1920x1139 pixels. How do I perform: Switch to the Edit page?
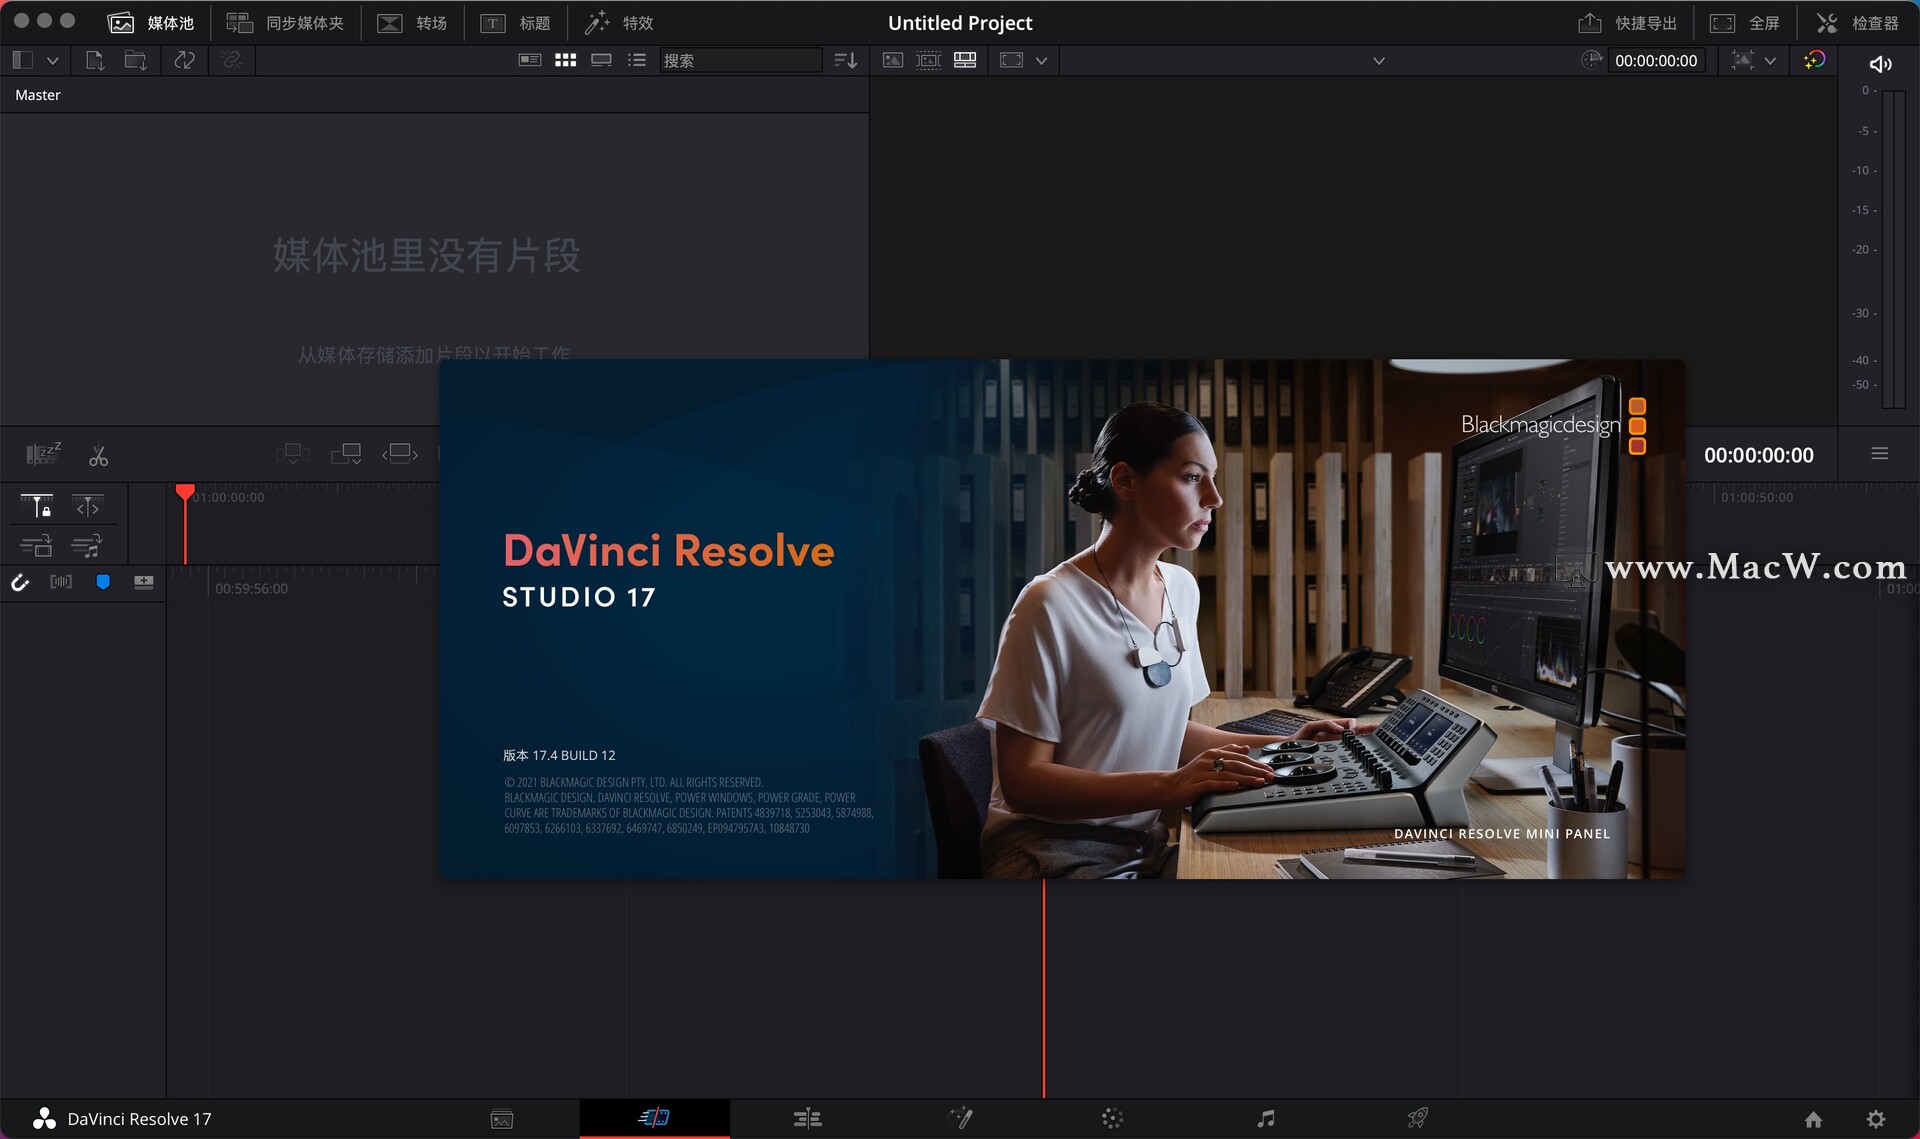(x=808, y=1118)
